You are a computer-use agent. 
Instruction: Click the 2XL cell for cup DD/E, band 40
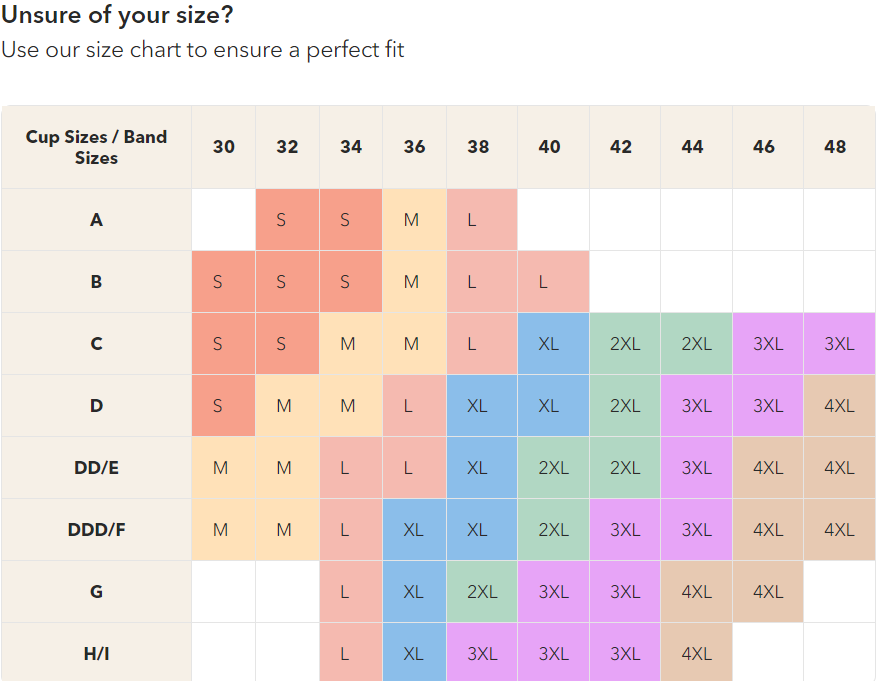click(x=553, y=467)
